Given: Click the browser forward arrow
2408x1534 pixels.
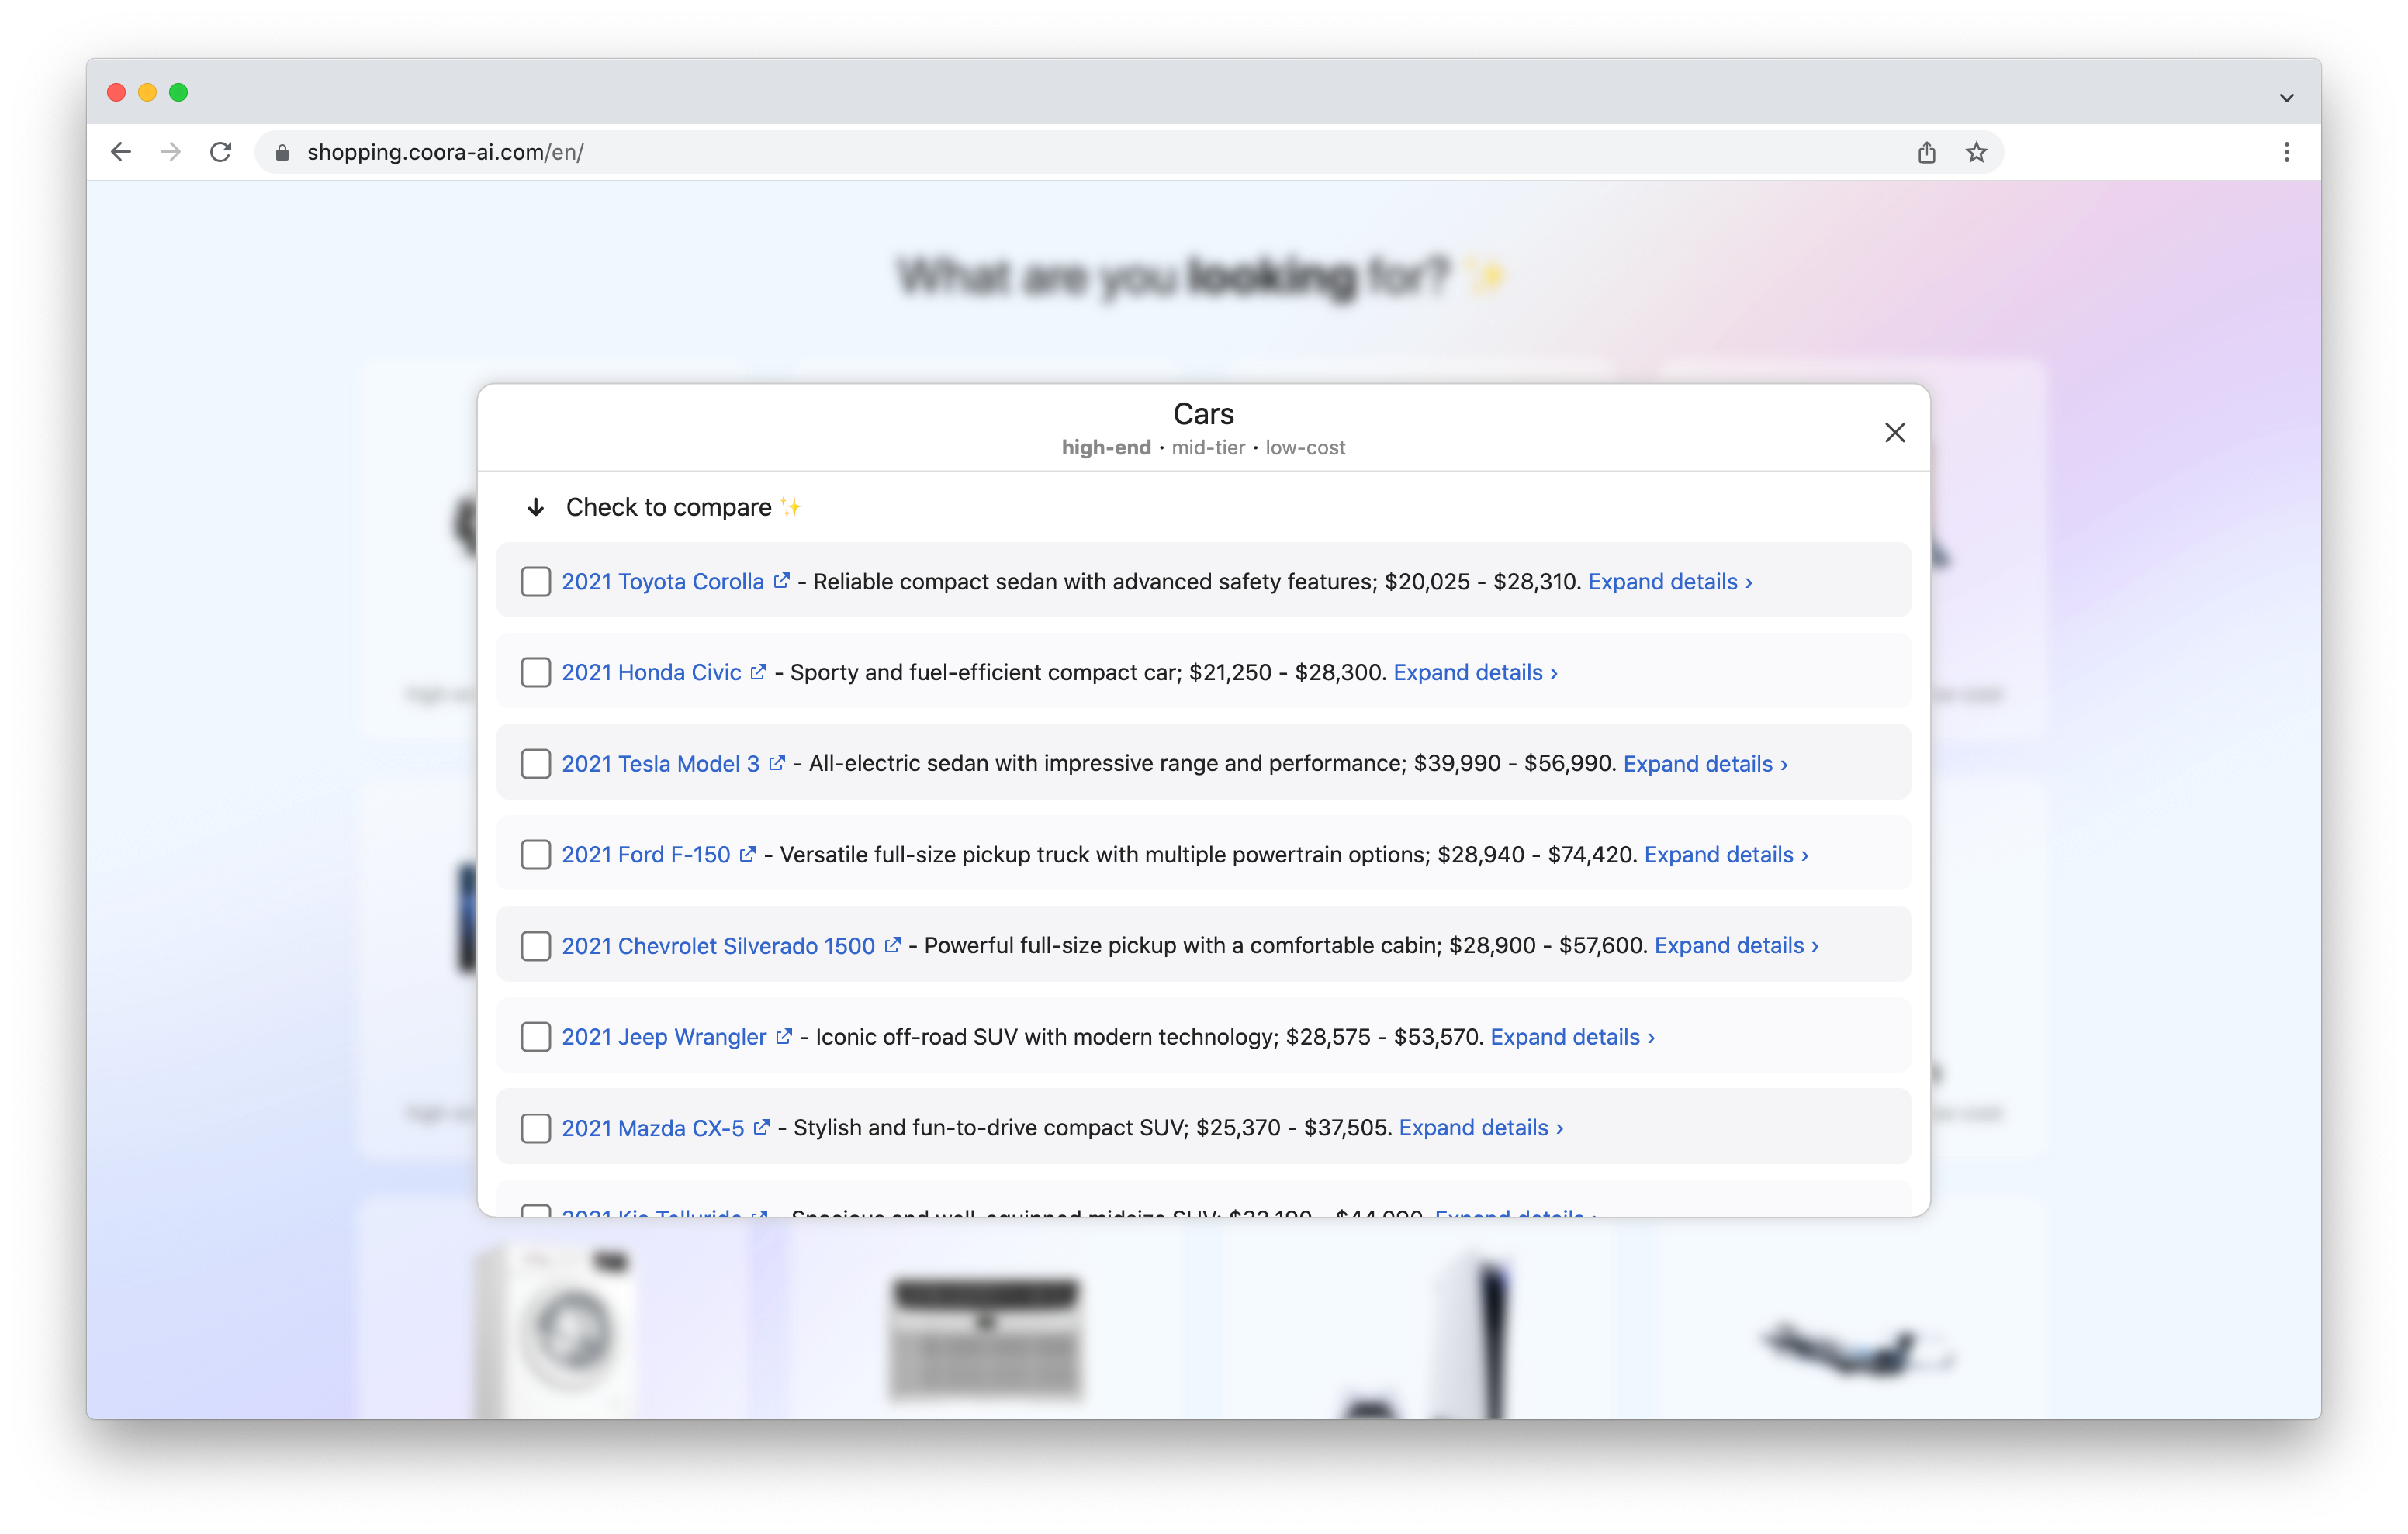Looking at the screenshot, I should 171,152.
